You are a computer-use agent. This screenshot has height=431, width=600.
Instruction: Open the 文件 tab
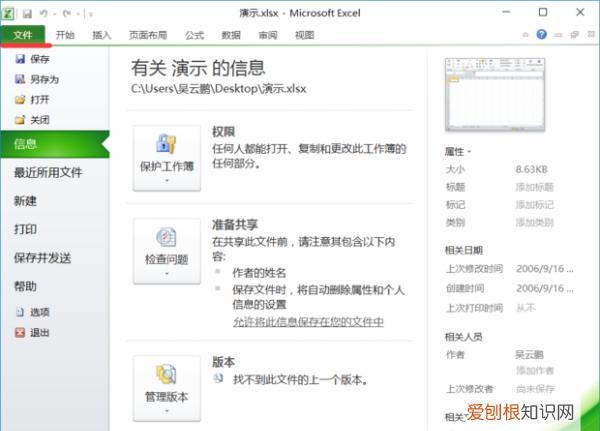click(23, 35)
